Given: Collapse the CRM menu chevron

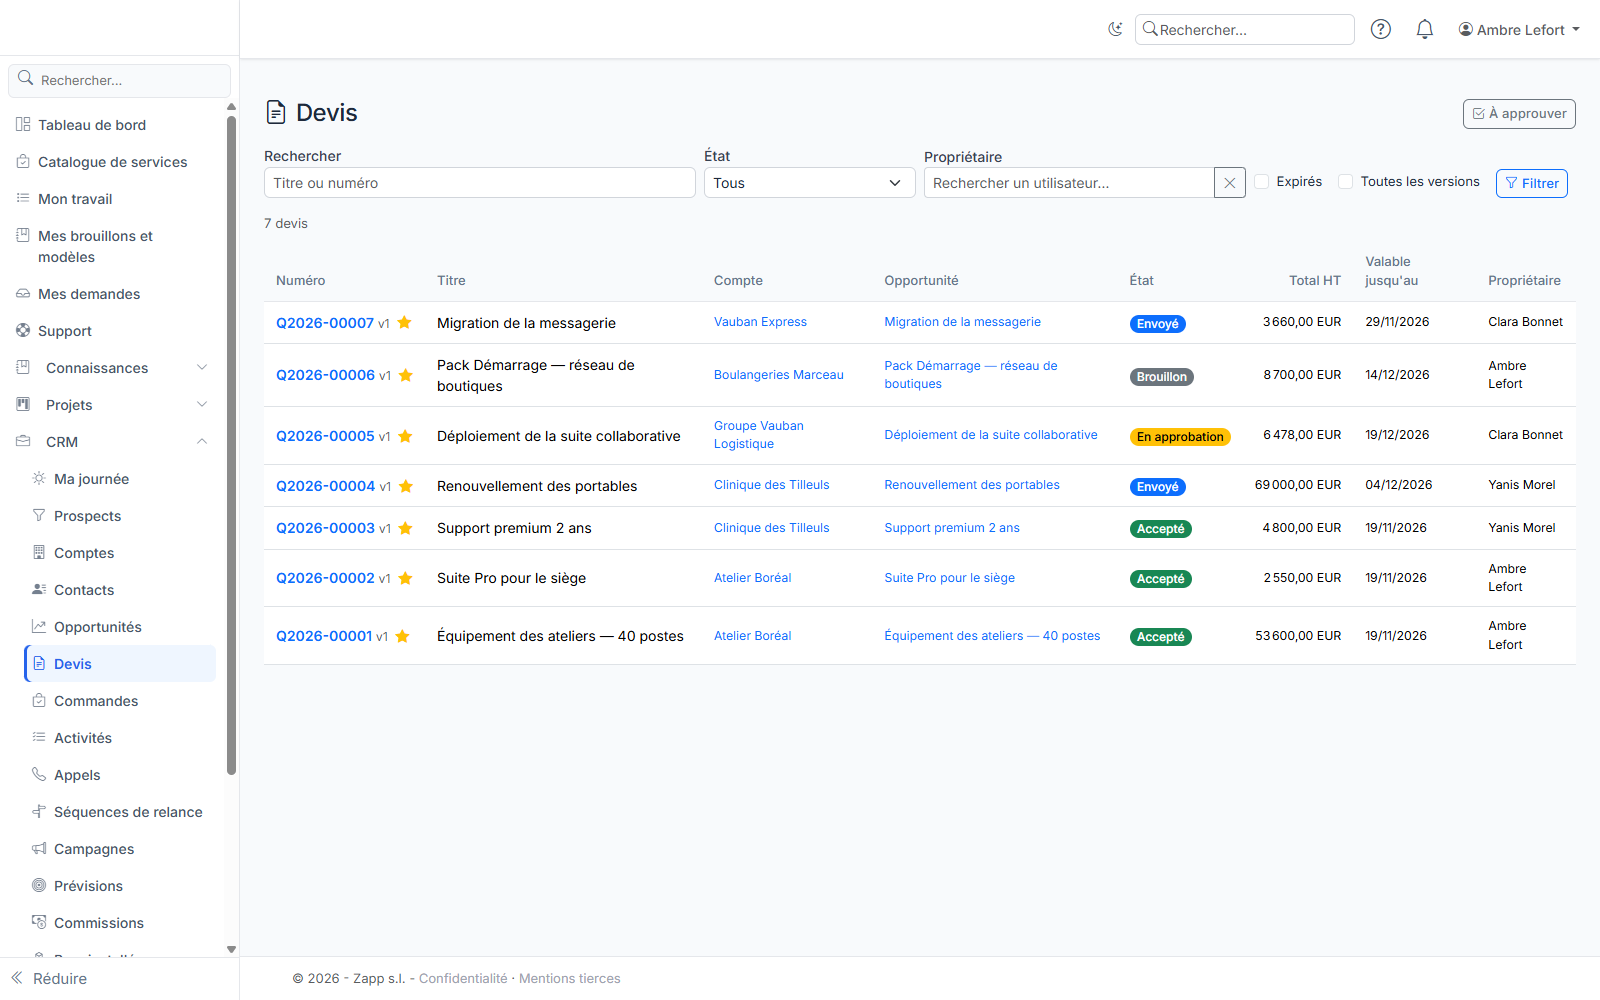Looking at the screenshot, I should pos(202,441).
